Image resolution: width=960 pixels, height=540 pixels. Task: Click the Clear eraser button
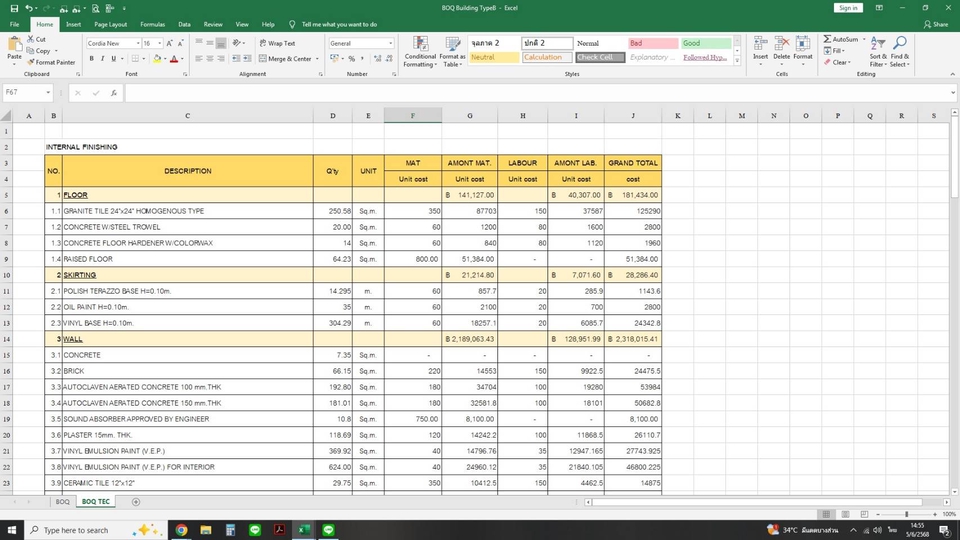(837, 62)
